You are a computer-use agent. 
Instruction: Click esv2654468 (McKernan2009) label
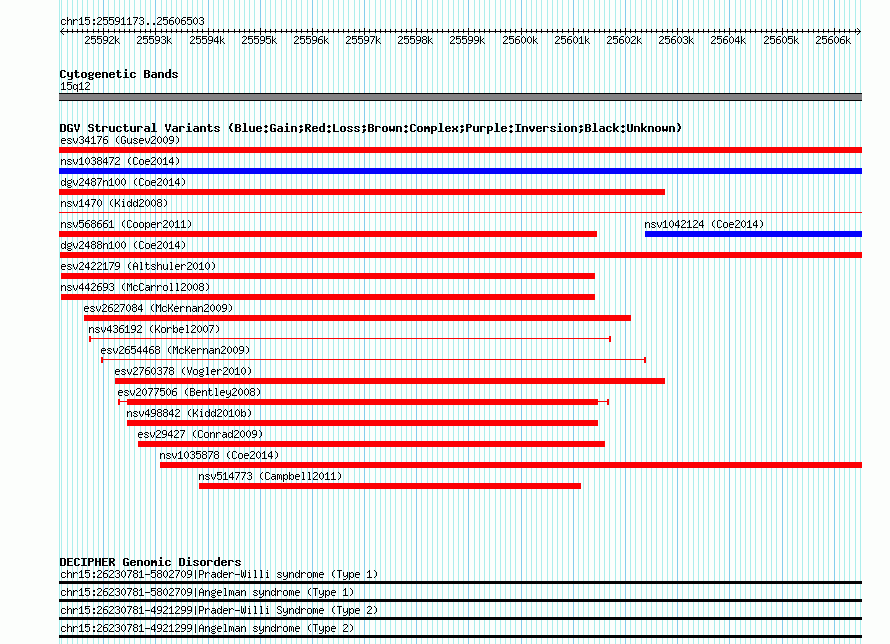(175, 350)
